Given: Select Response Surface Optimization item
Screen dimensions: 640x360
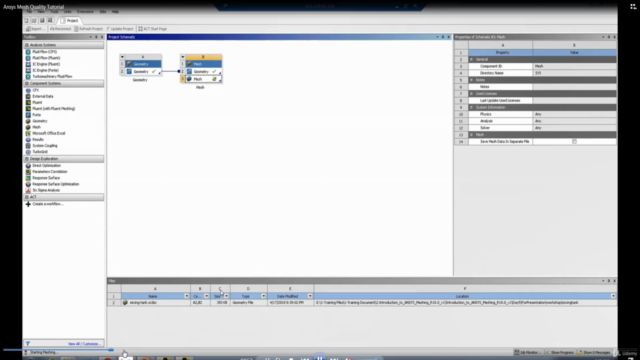Looking at the screenshot, I should (56, 184).
